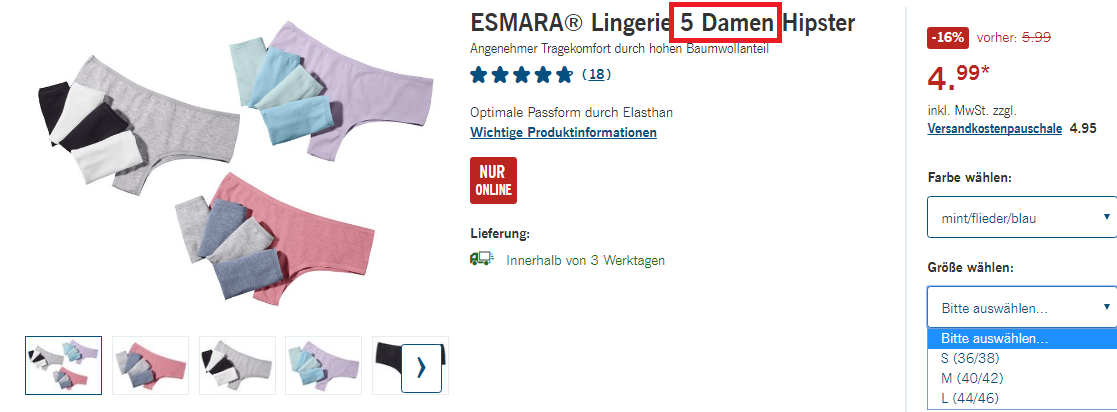Open the Wichtige Produktinformationen link

563,133
